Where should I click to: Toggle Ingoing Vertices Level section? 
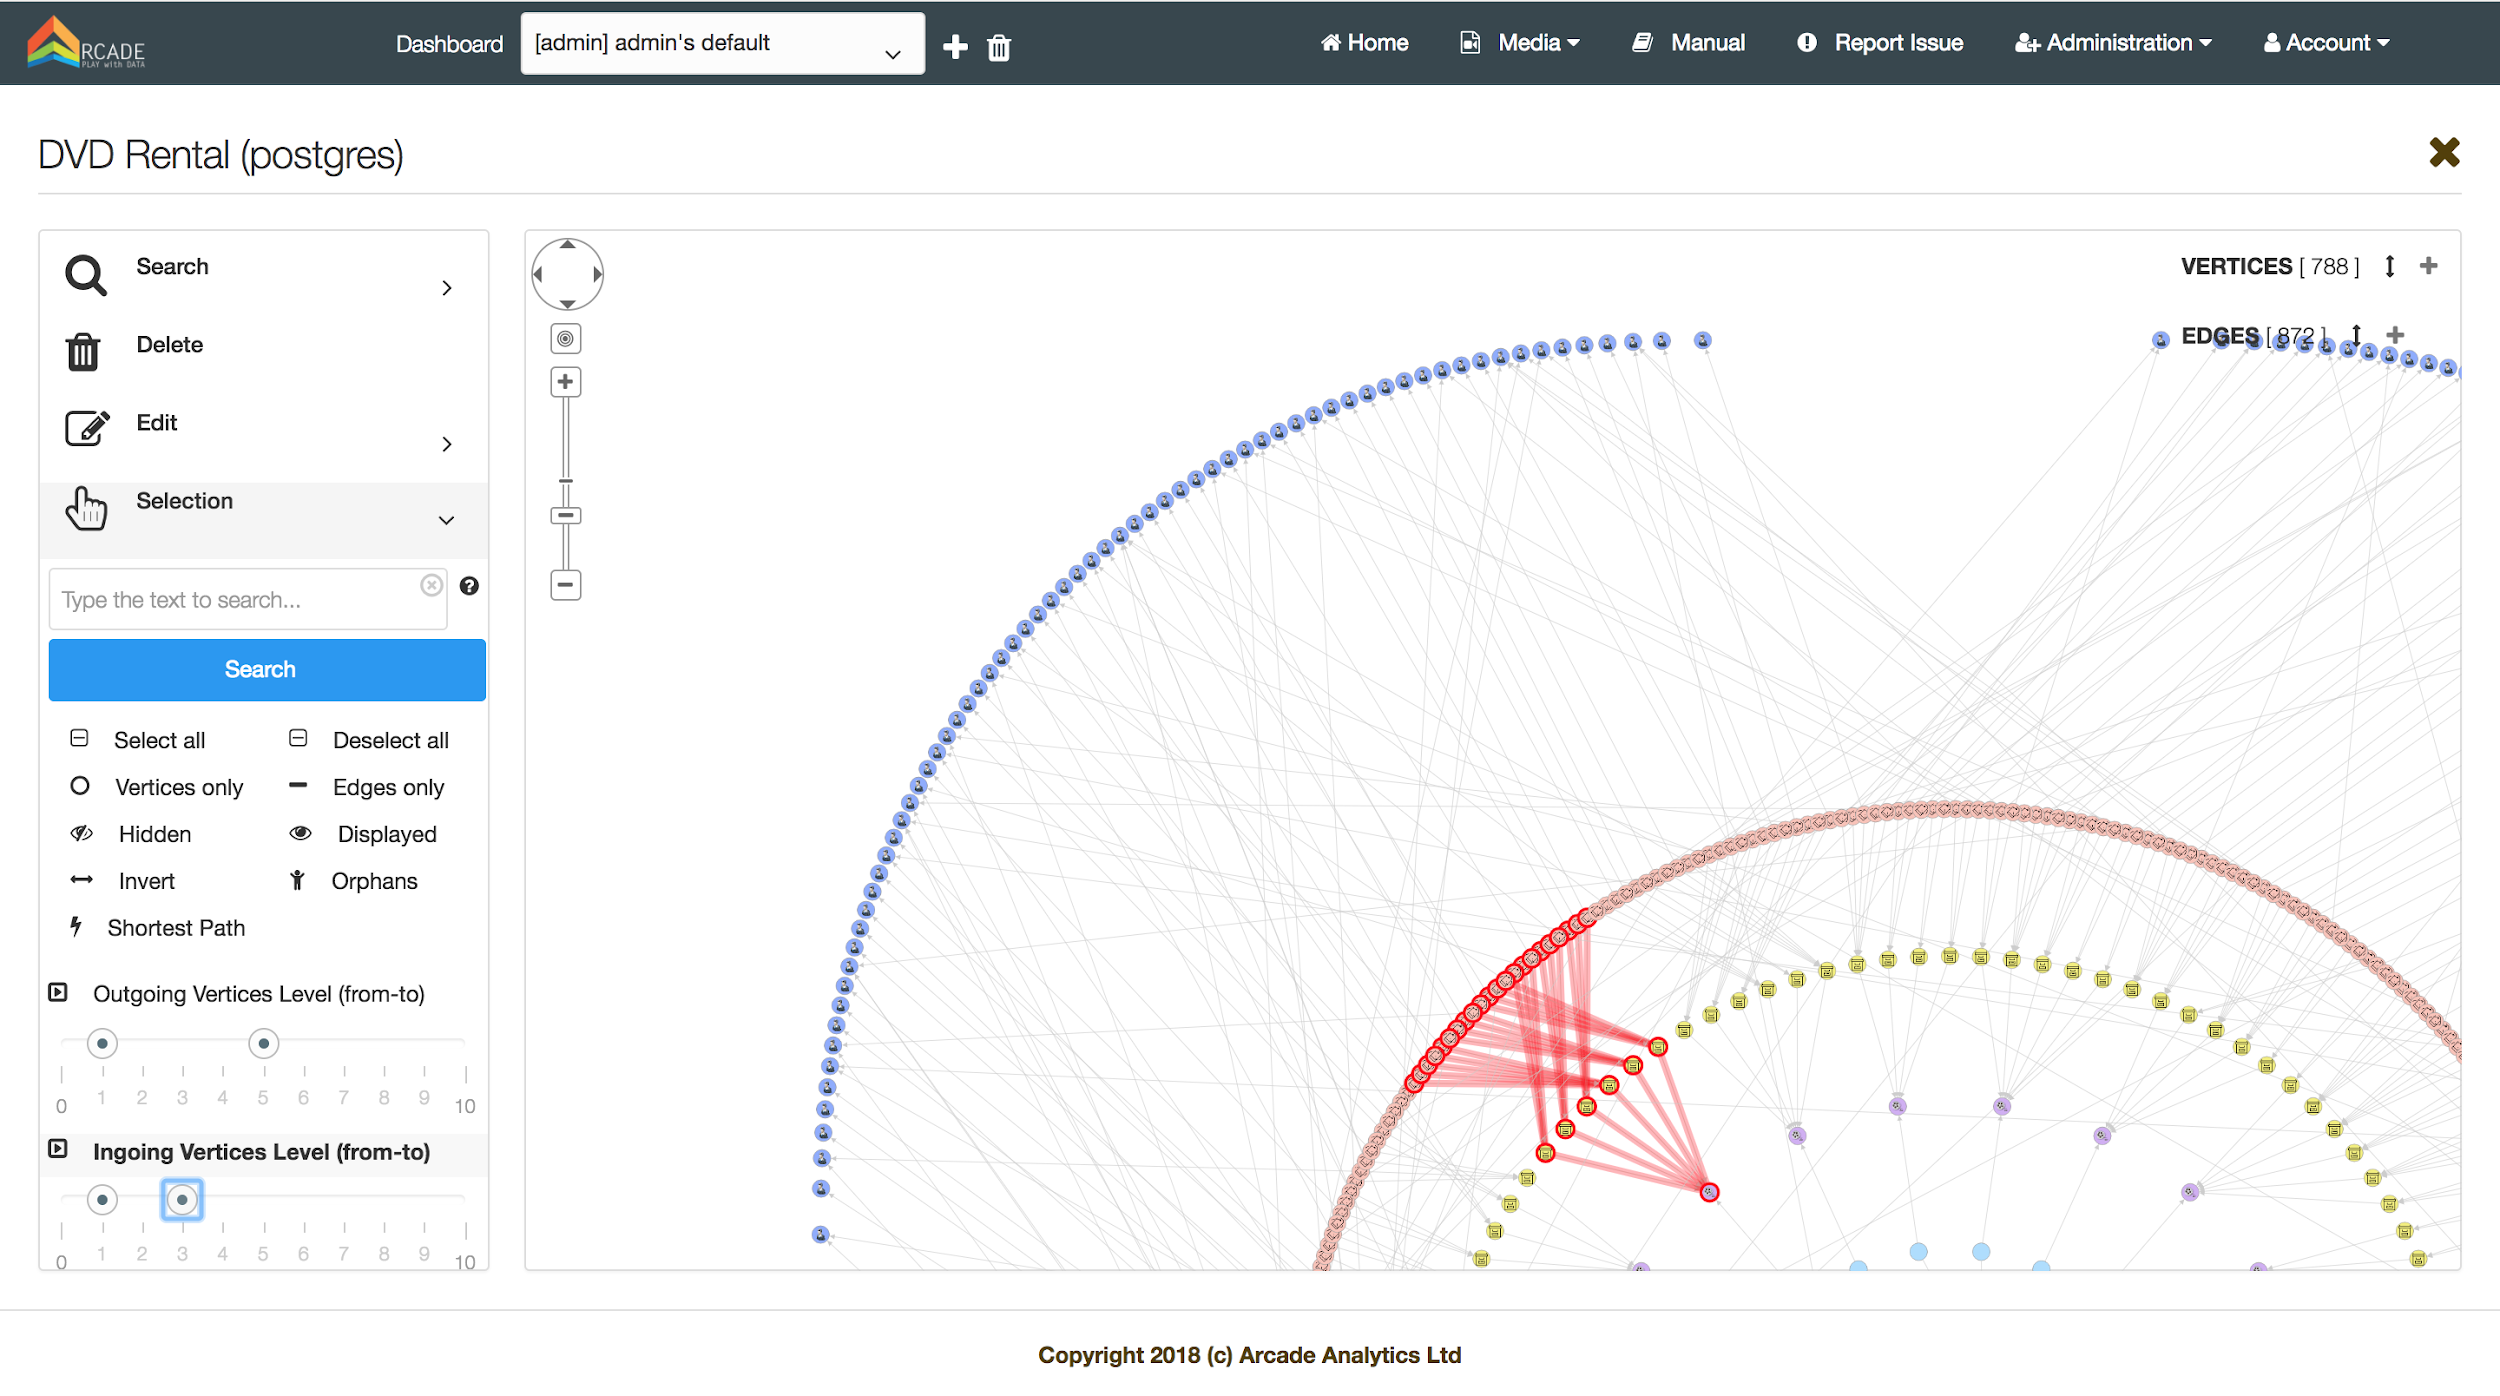coord(58,1150)
